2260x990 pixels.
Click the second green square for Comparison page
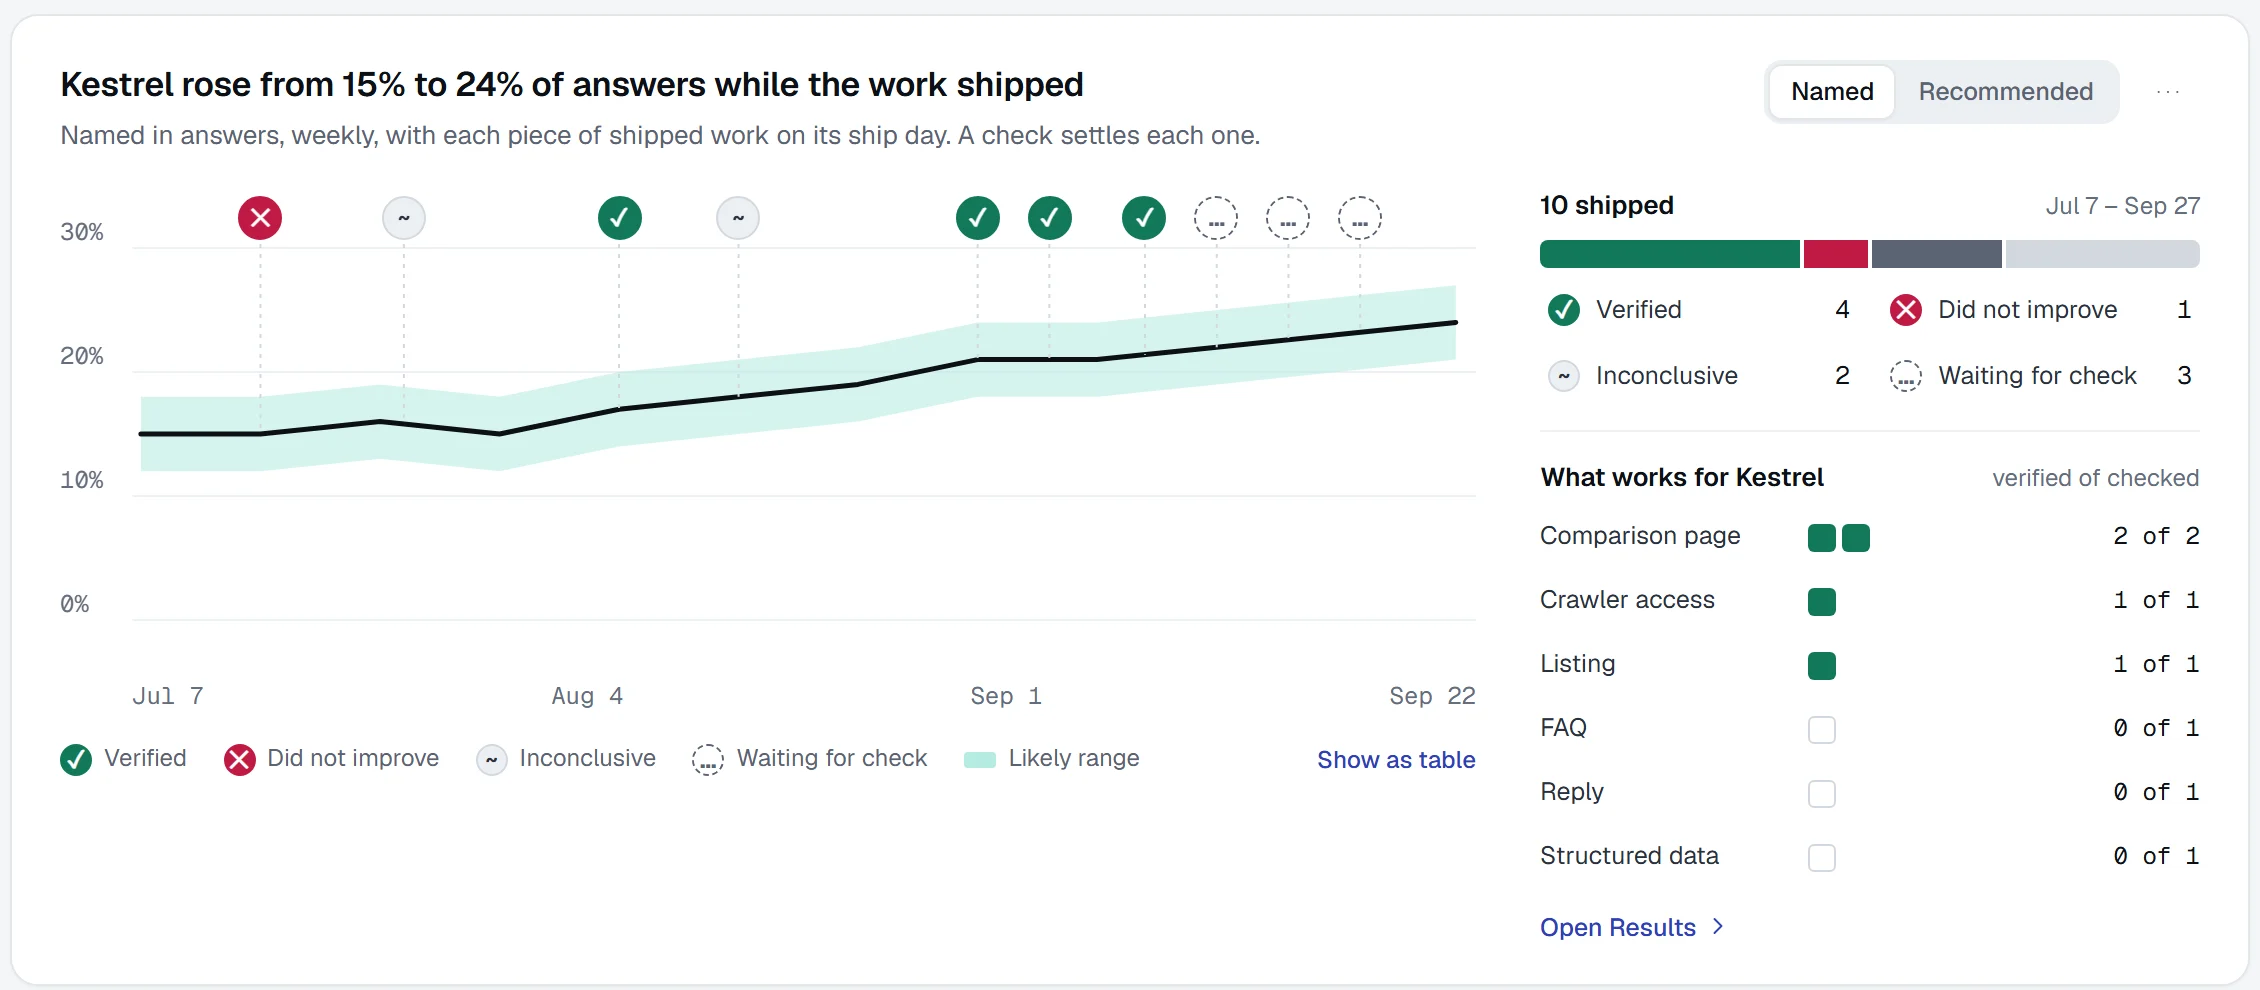click(1856, 538)
